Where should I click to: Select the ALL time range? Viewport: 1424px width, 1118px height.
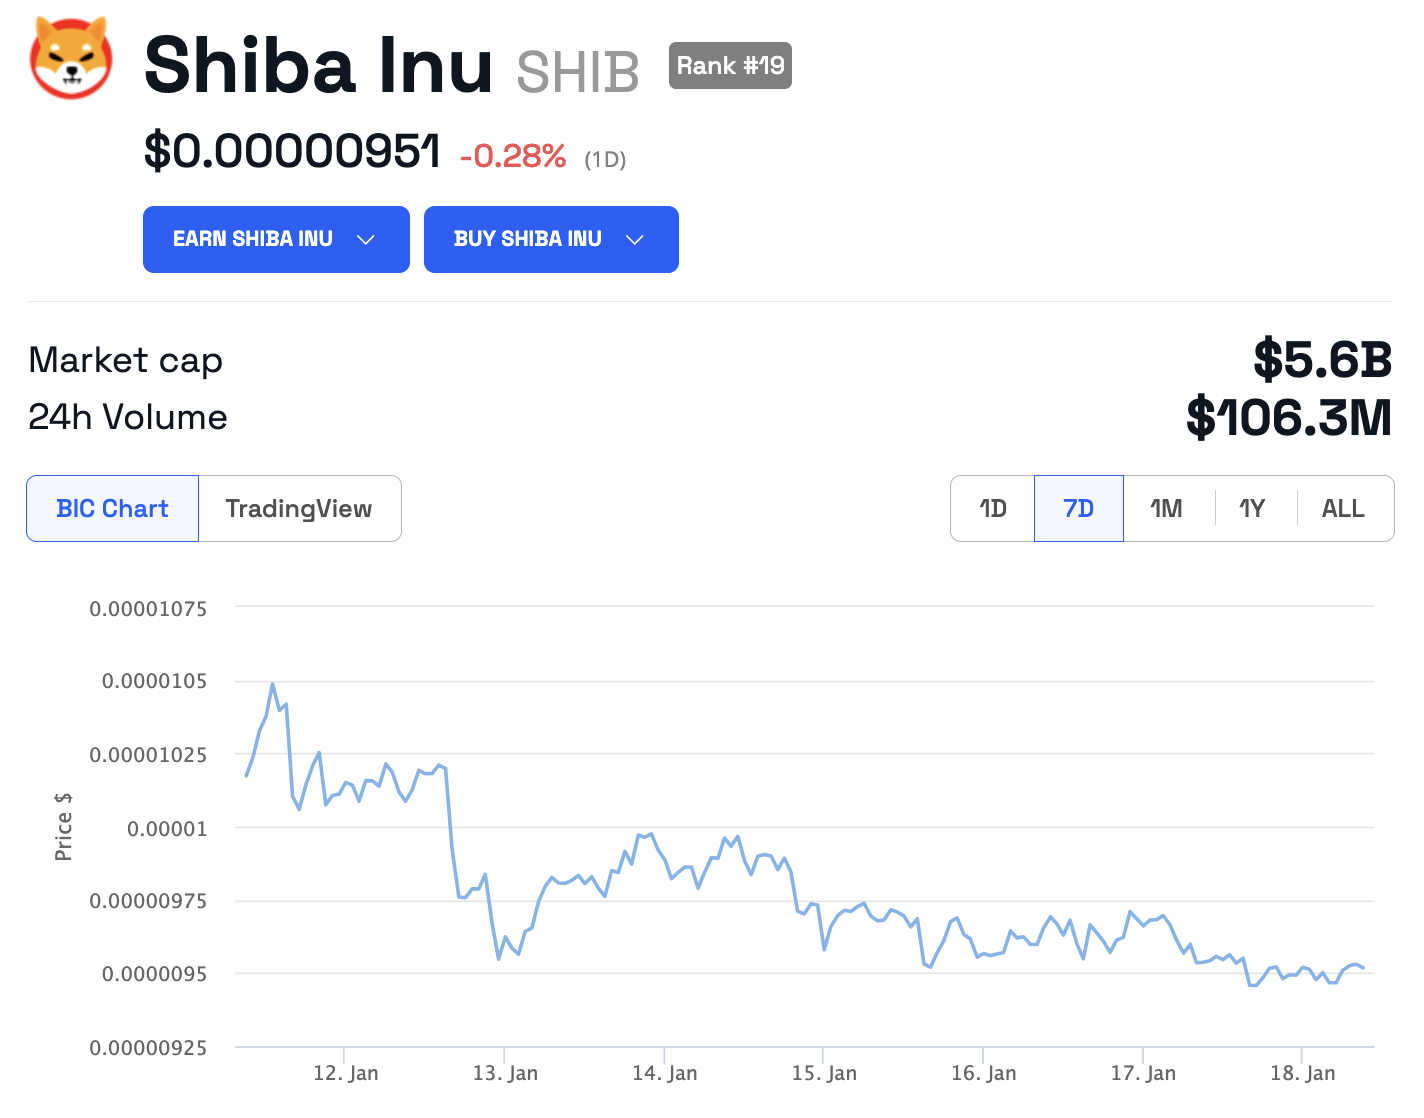[x=1342, y=509]
